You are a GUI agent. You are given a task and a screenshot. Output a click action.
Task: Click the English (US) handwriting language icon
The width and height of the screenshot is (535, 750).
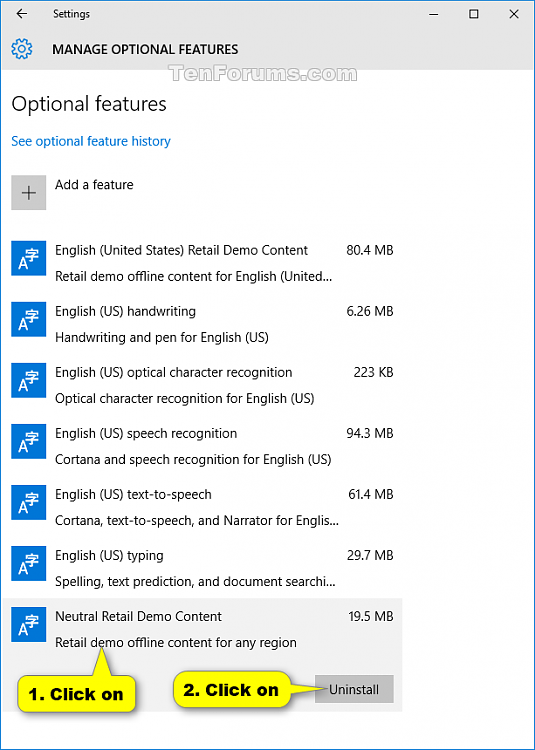(29, 319)
